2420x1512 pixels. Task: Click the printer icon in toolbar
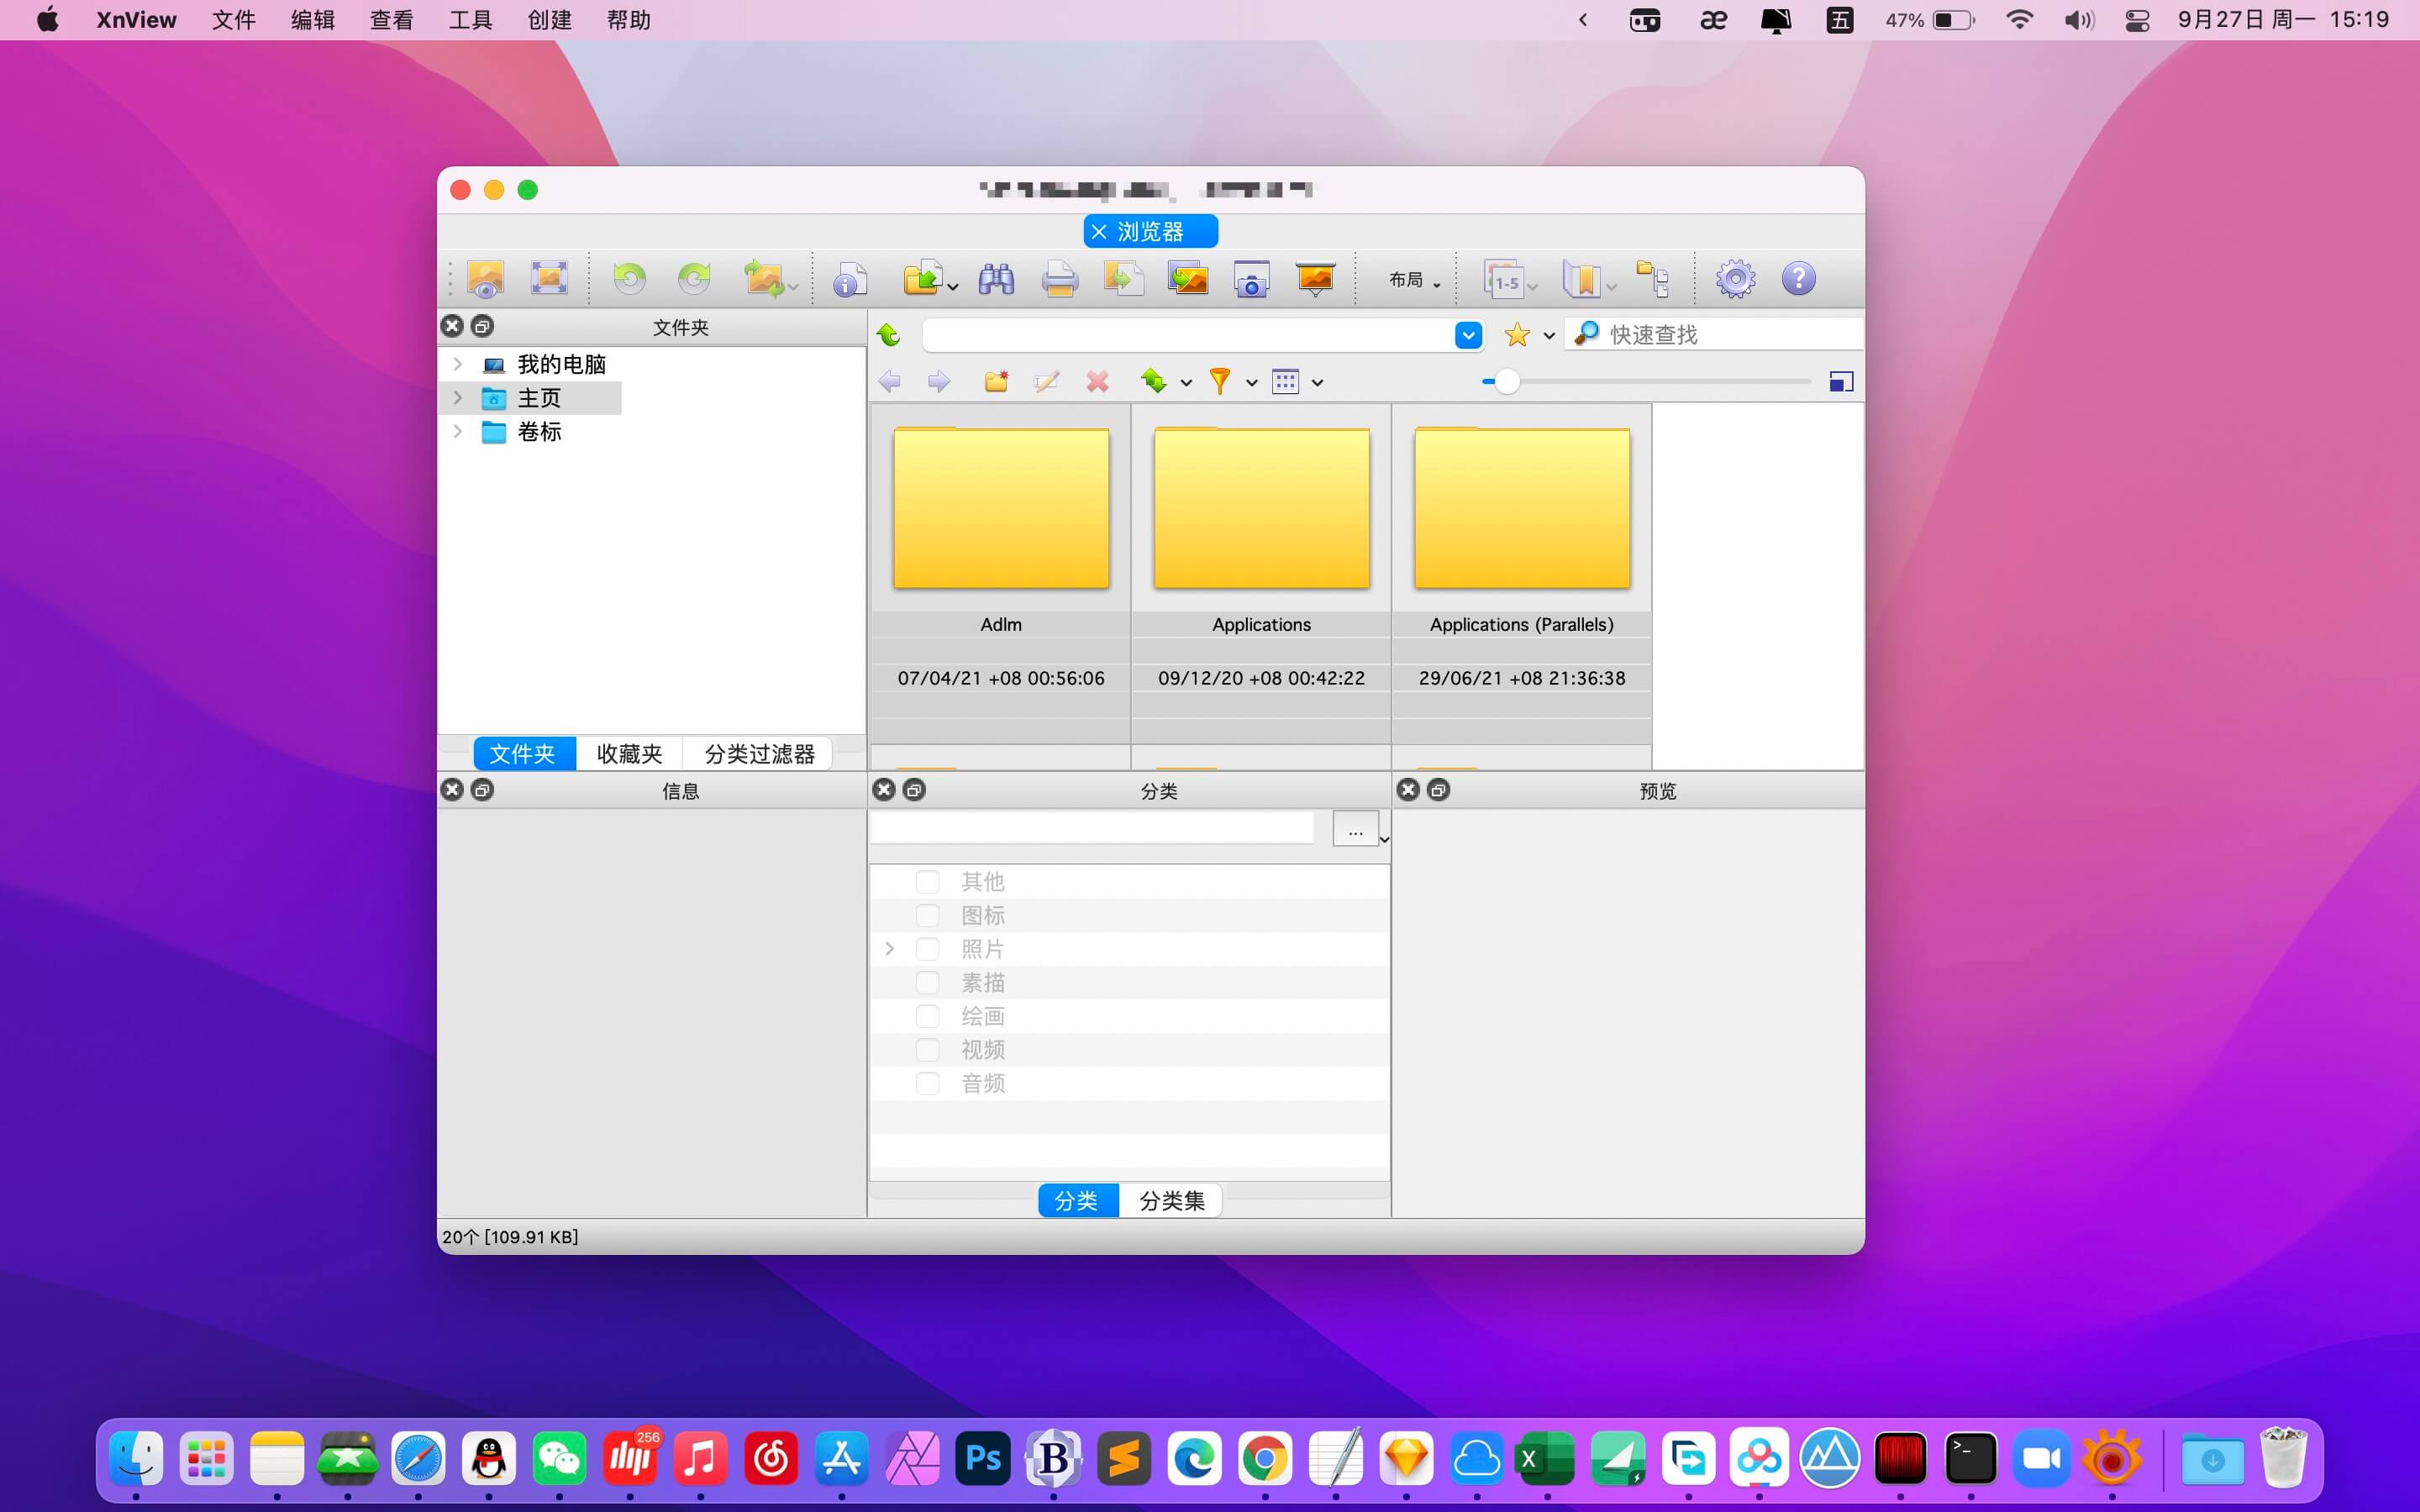click(1059, 279)
